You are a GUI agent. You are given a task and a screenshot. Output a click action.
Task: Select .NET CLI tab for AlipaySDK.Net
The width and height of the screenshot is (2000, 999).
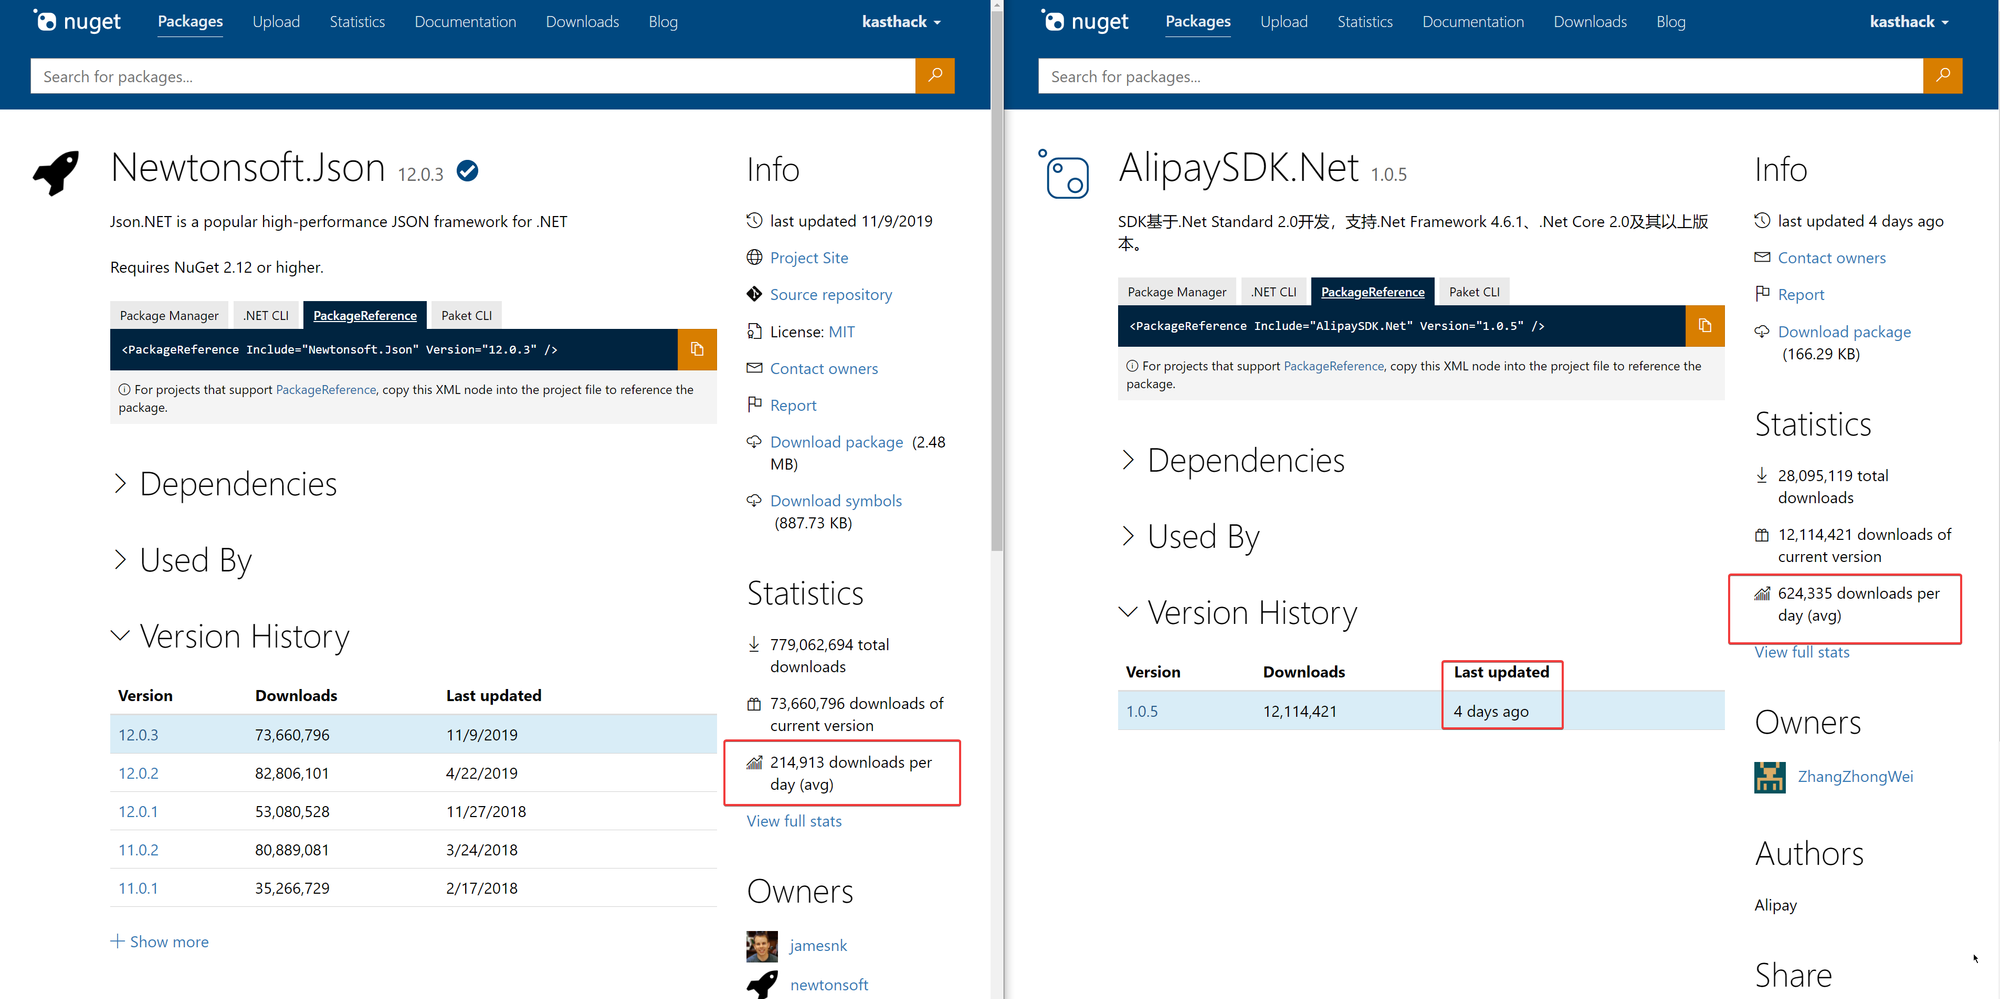[1274, 292]
